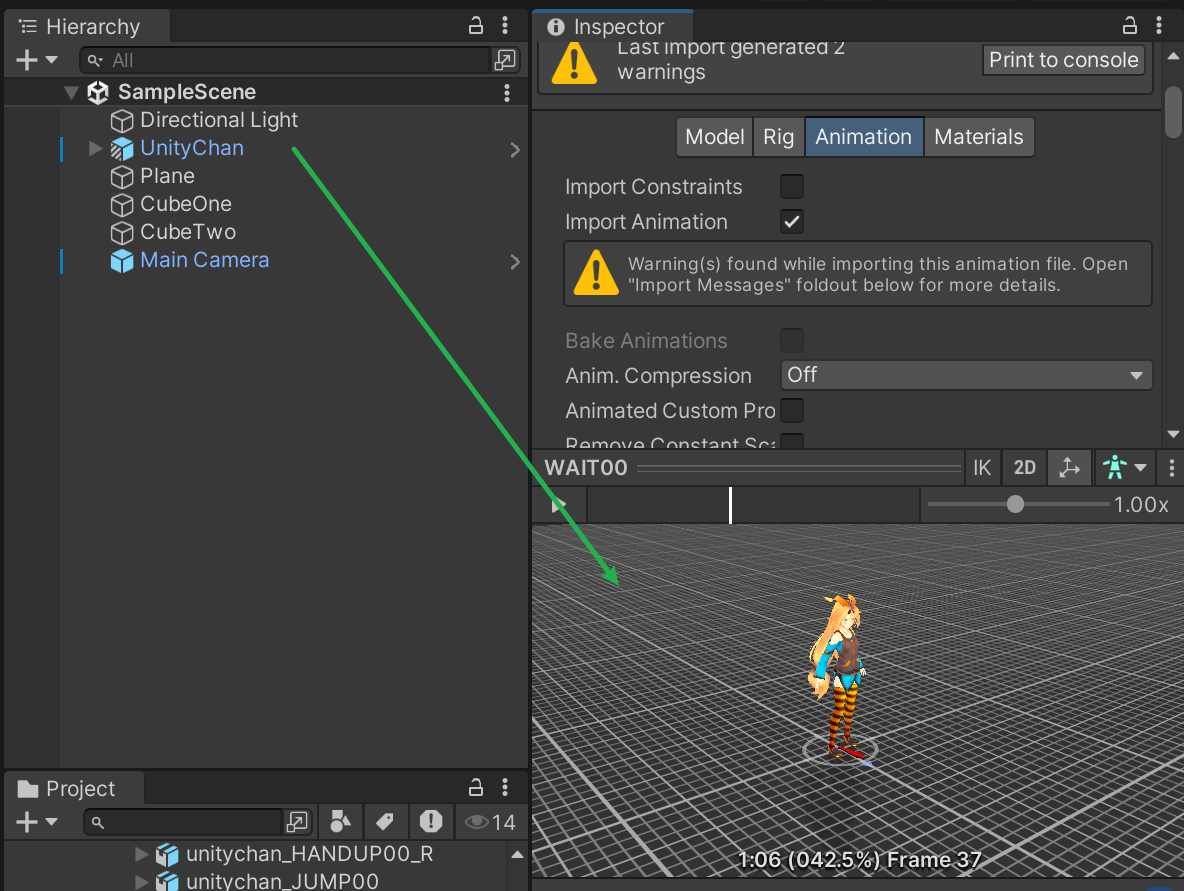
Task: Open preview panel more options
Action: point(1172,468)
